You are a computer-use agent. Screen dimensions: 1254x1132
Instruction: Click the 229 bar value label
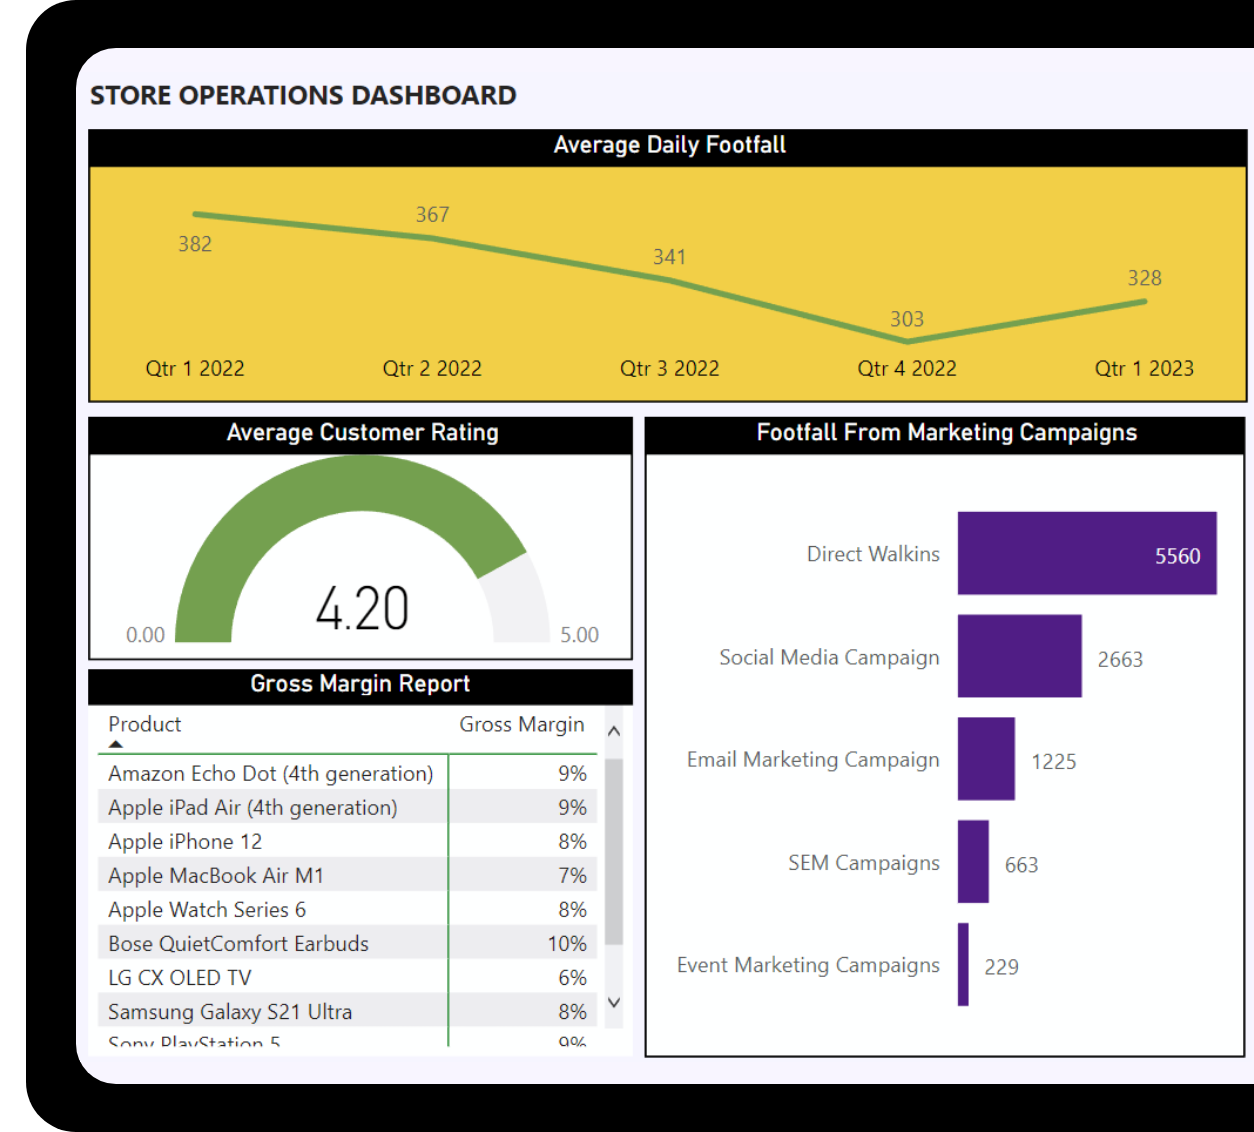point(1001,967)
